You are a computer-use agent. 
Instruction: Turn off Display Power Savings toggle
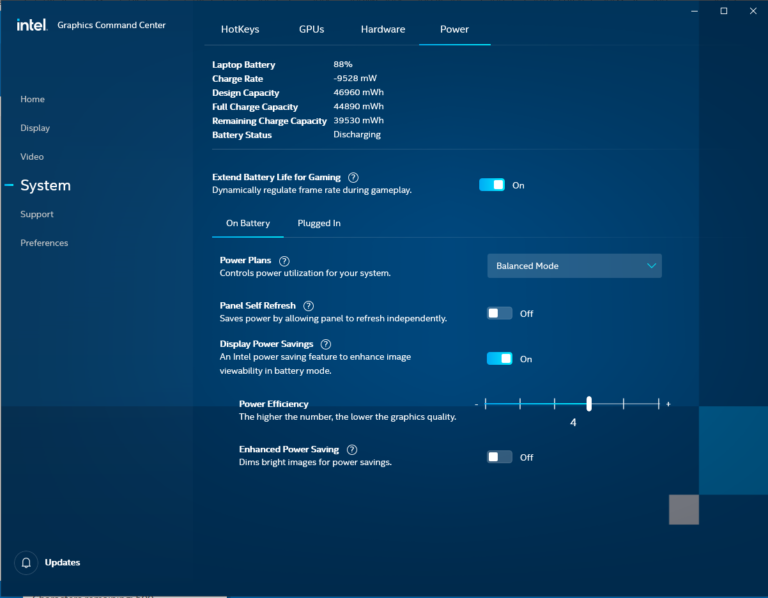[500, 359]
